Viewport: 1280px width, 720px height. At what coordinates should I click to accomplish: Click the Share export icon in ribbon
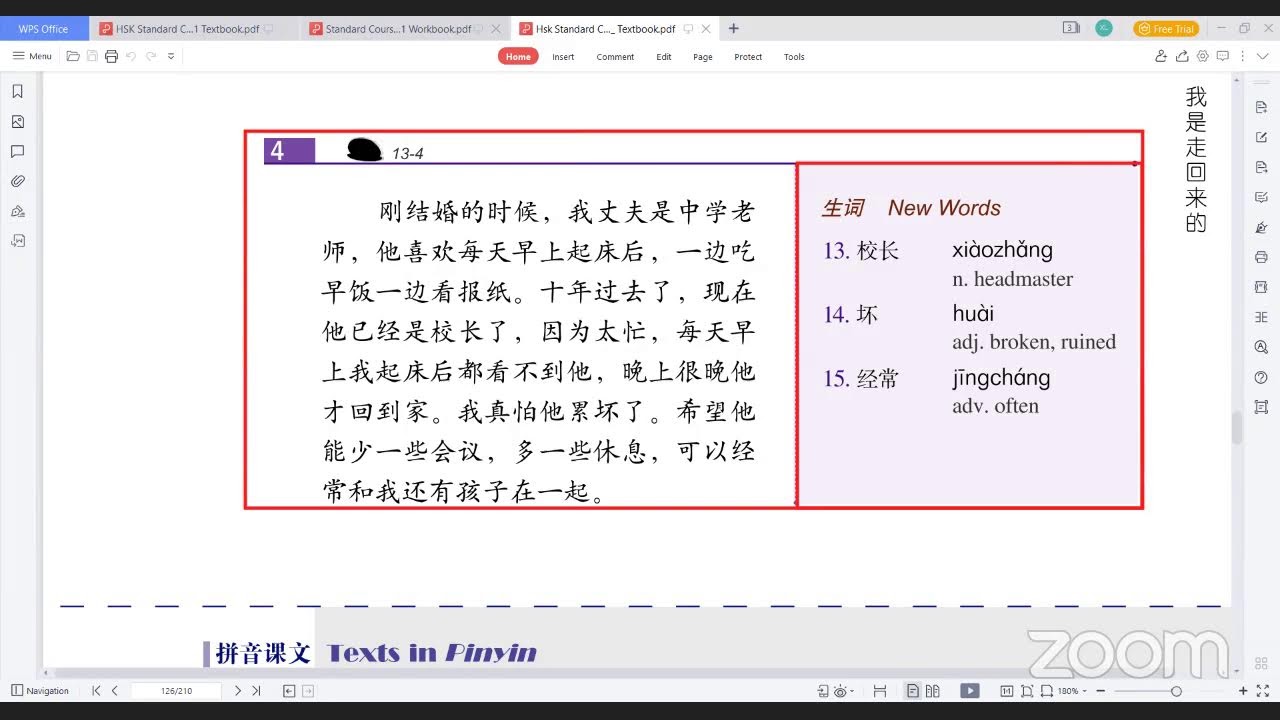pyautogui.click(x=1182, y=56)
